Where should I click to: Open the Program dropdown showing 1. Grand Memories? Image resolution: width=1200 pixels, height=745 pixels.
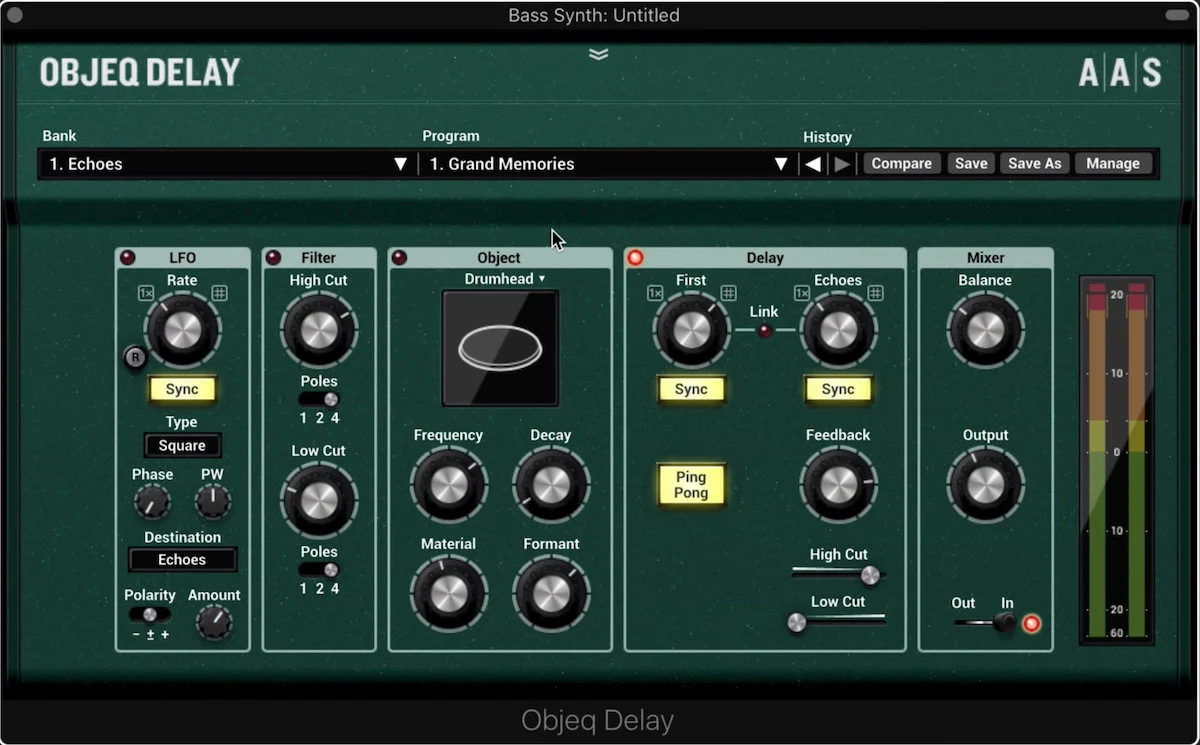[x=608, y=164]
